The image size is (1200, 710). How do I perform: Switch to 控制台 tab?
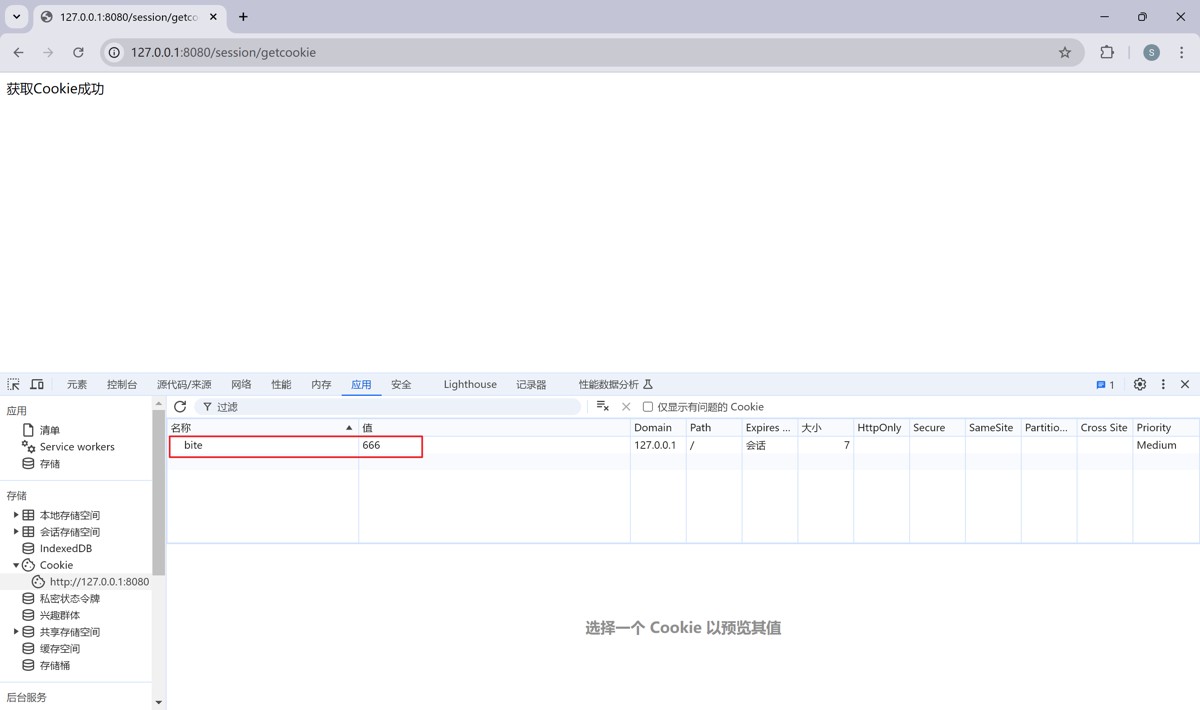[x=122, y=384]
